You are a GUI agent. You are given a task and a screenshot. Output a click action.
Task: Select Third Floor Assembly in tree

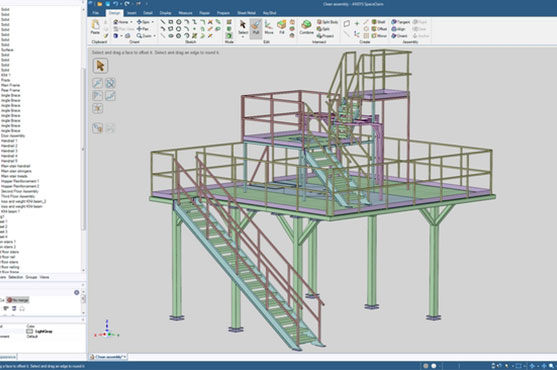(18, 196)
